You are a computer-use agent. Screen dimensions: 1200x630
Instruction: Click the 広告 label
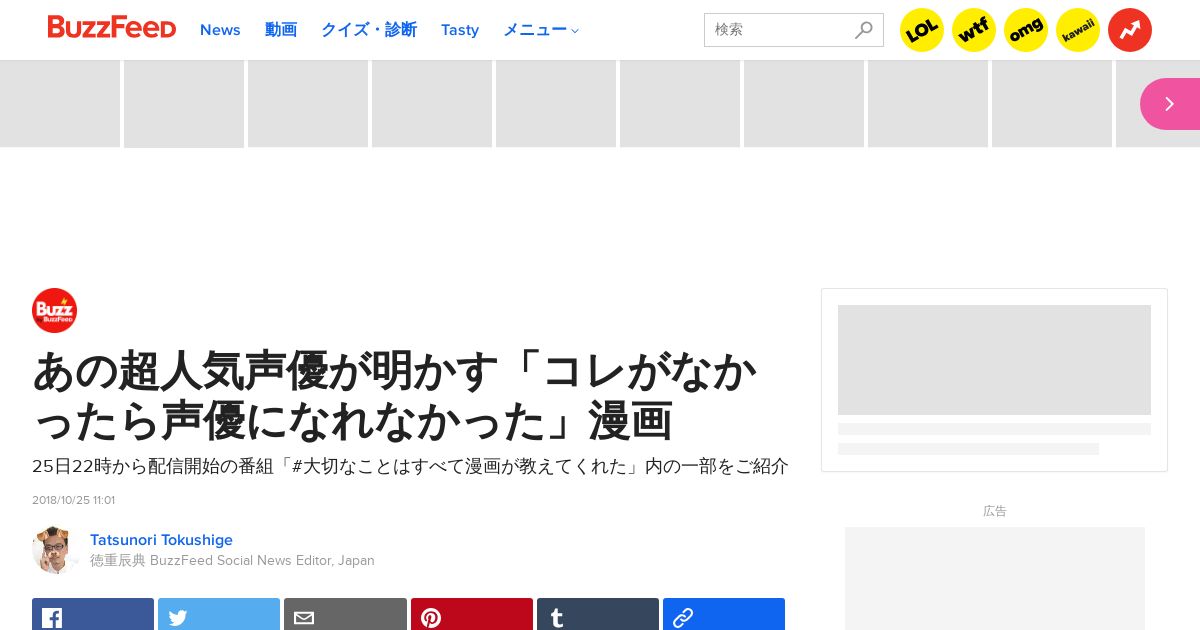coord(995,511)
